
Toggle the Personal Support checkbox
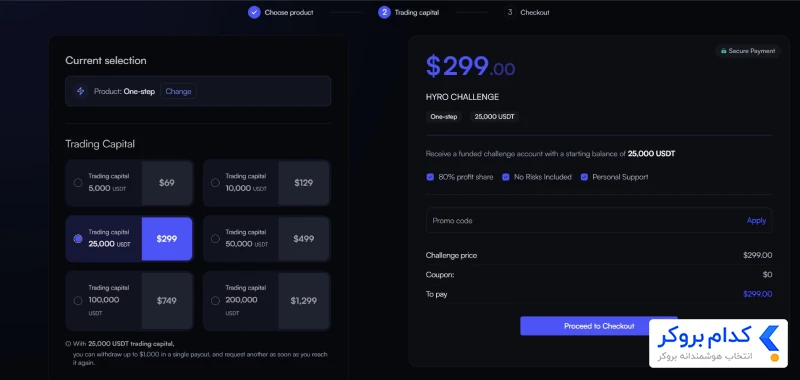point(584,177)
